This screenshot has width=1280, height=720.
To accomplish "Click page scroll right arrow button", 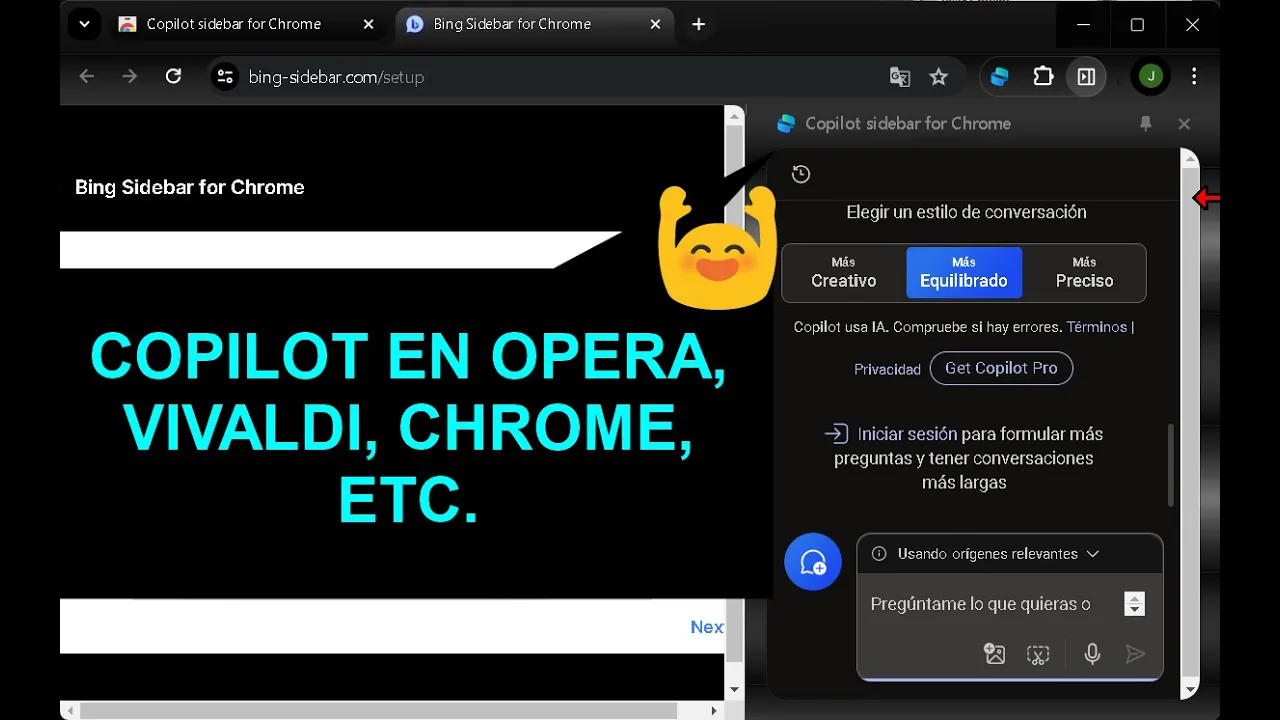I will tap(714, 711).
